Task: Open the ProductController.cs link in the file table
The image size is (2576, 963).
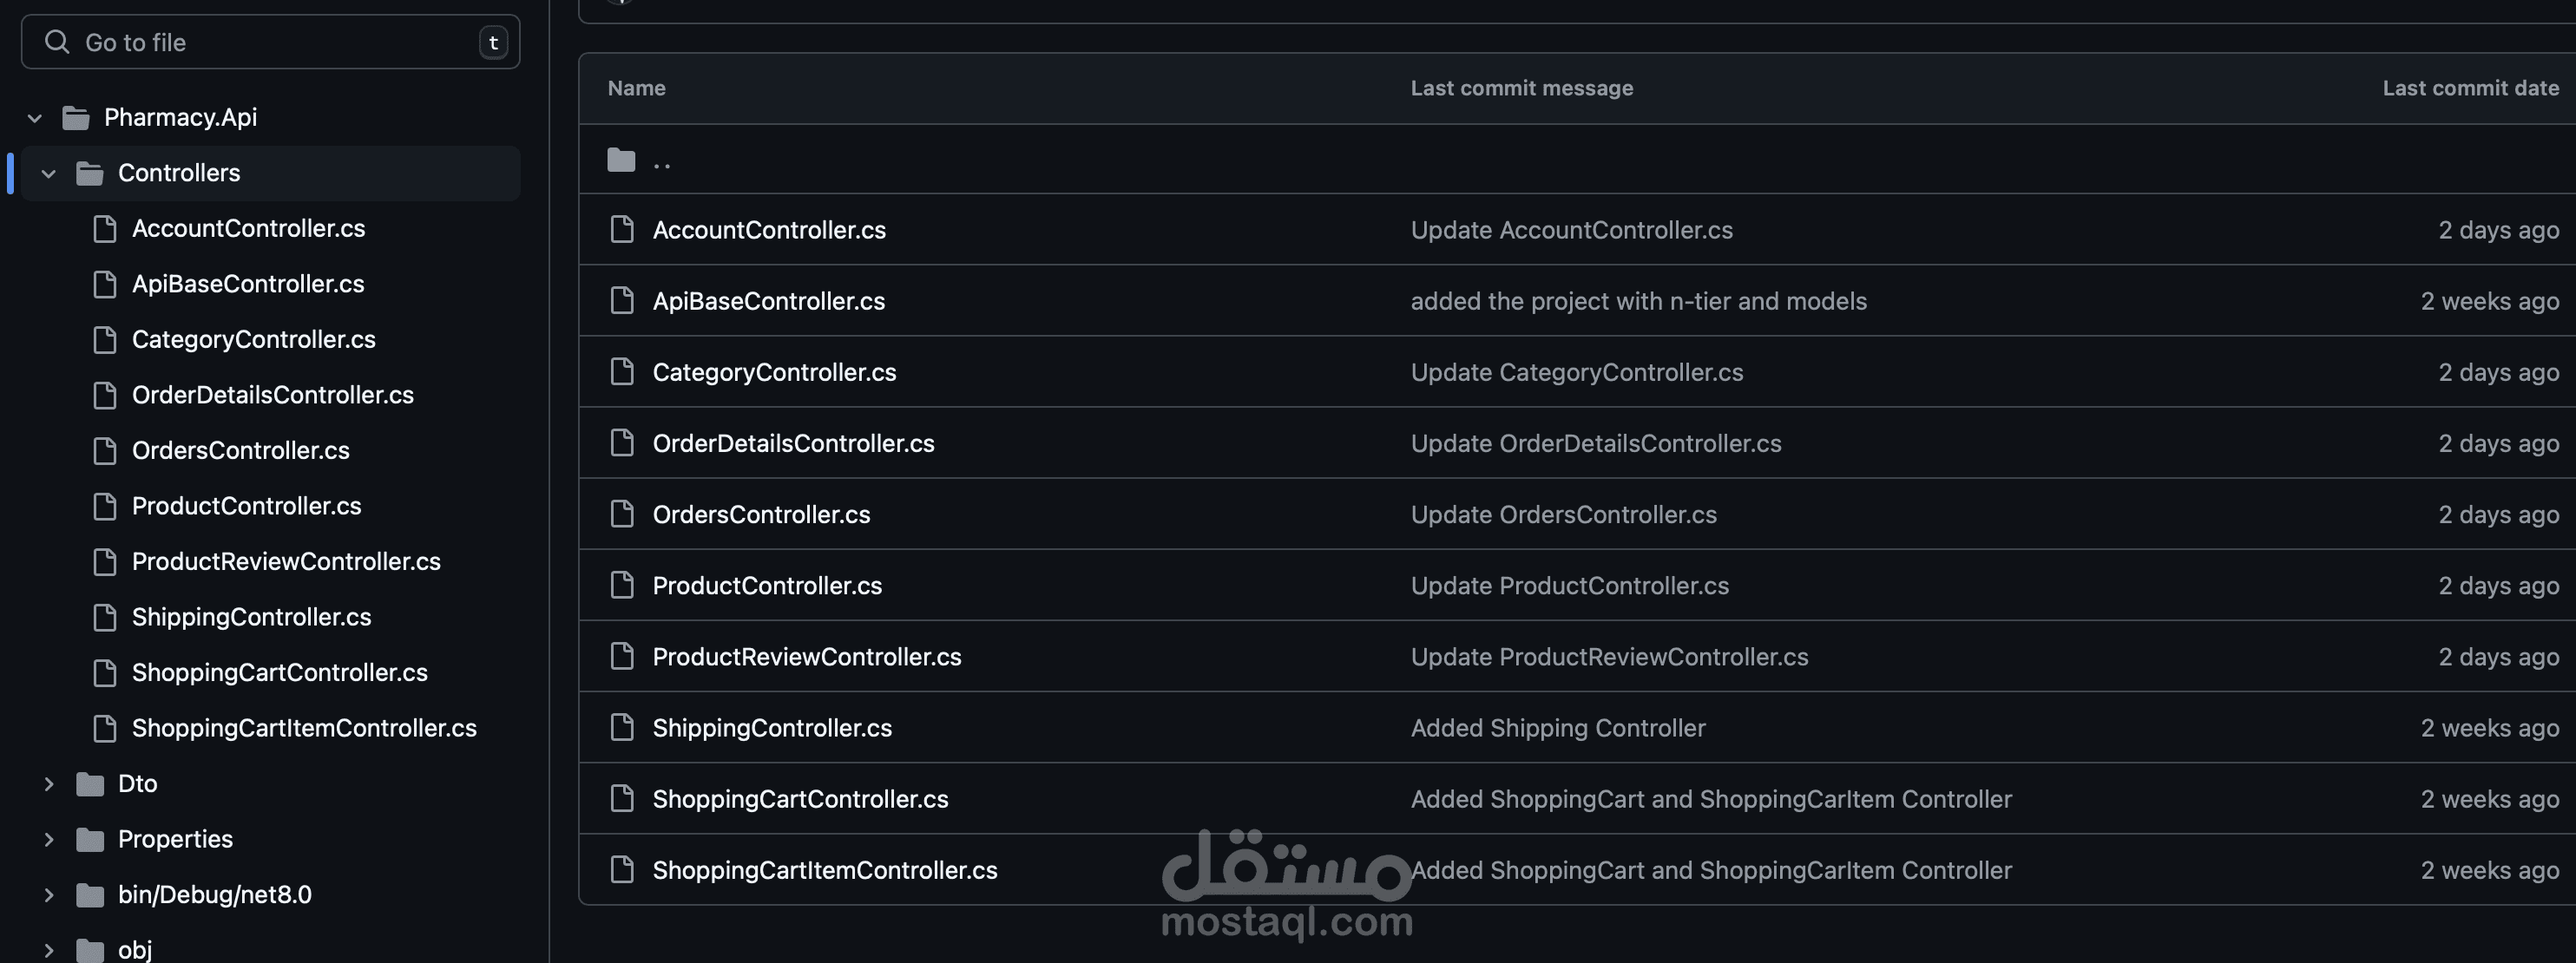Action: 767,586
